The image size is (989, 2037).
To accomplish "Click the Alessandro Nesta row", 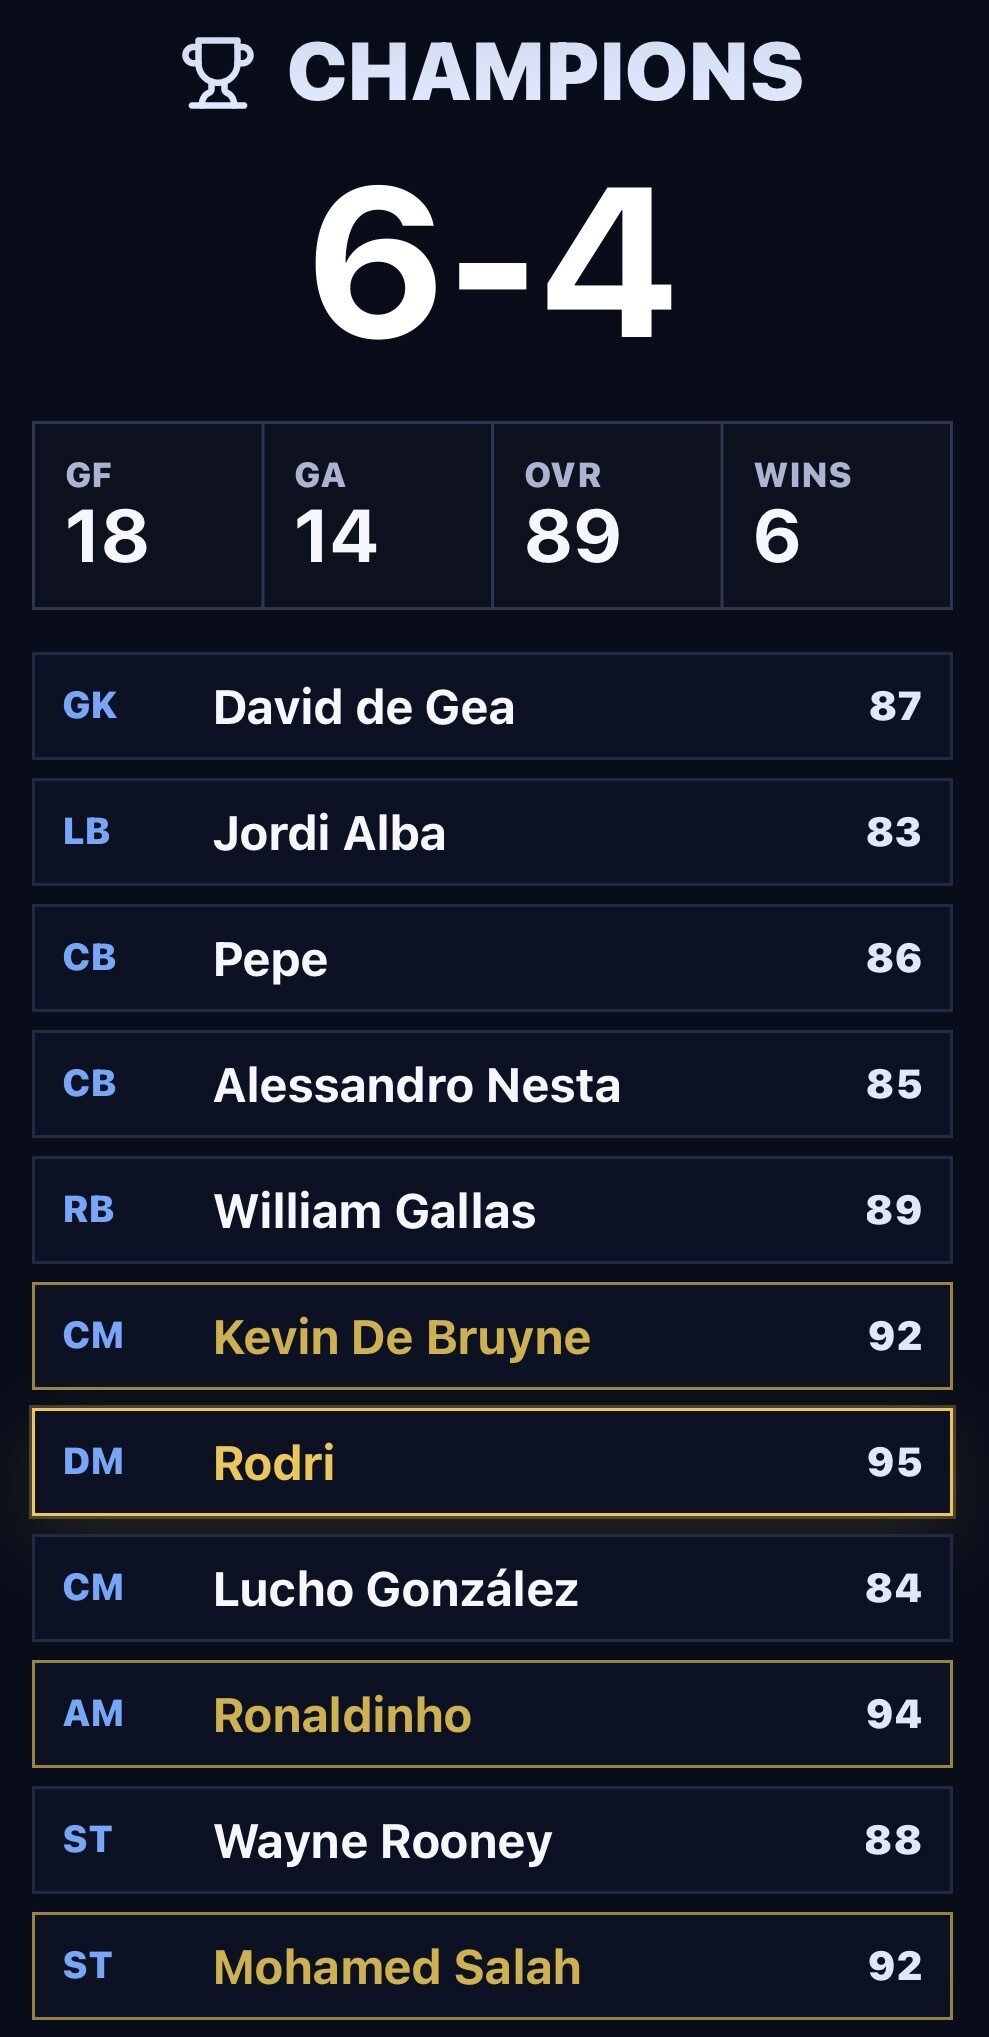I will (x=492, y=1084).
